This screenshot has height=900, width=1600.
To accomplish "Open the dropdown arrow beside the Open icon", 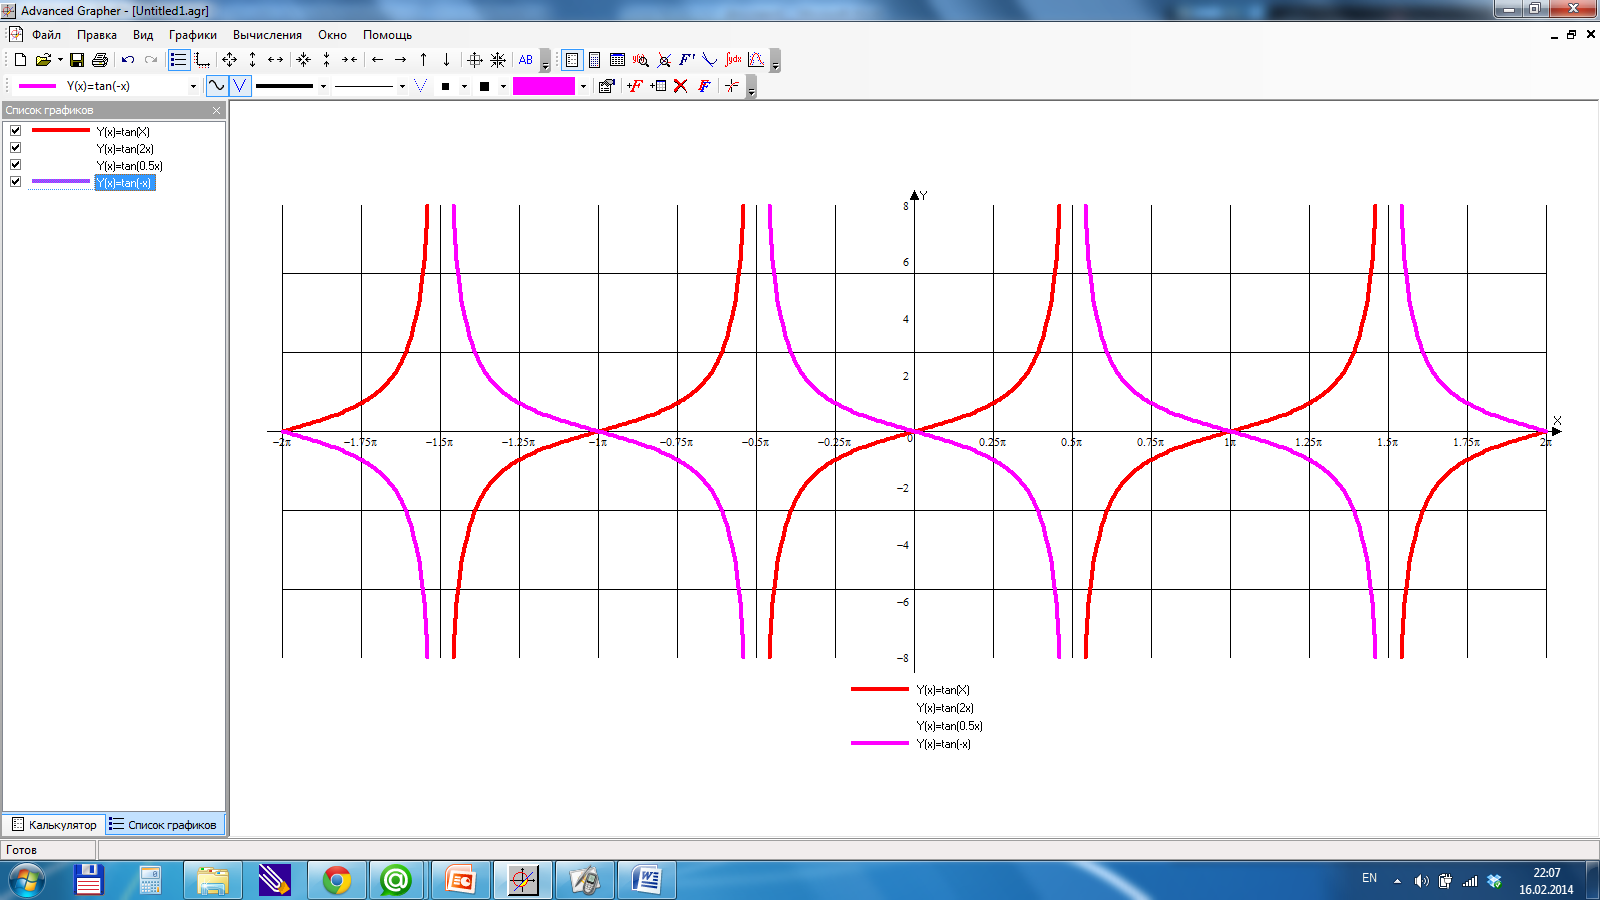I will tap(60, 60).
